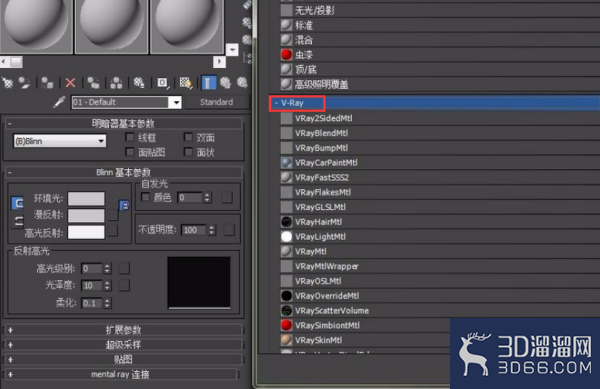Pick material with the eyedropper icon
Screen dimensions: 600x389
(x=59, y=102)
